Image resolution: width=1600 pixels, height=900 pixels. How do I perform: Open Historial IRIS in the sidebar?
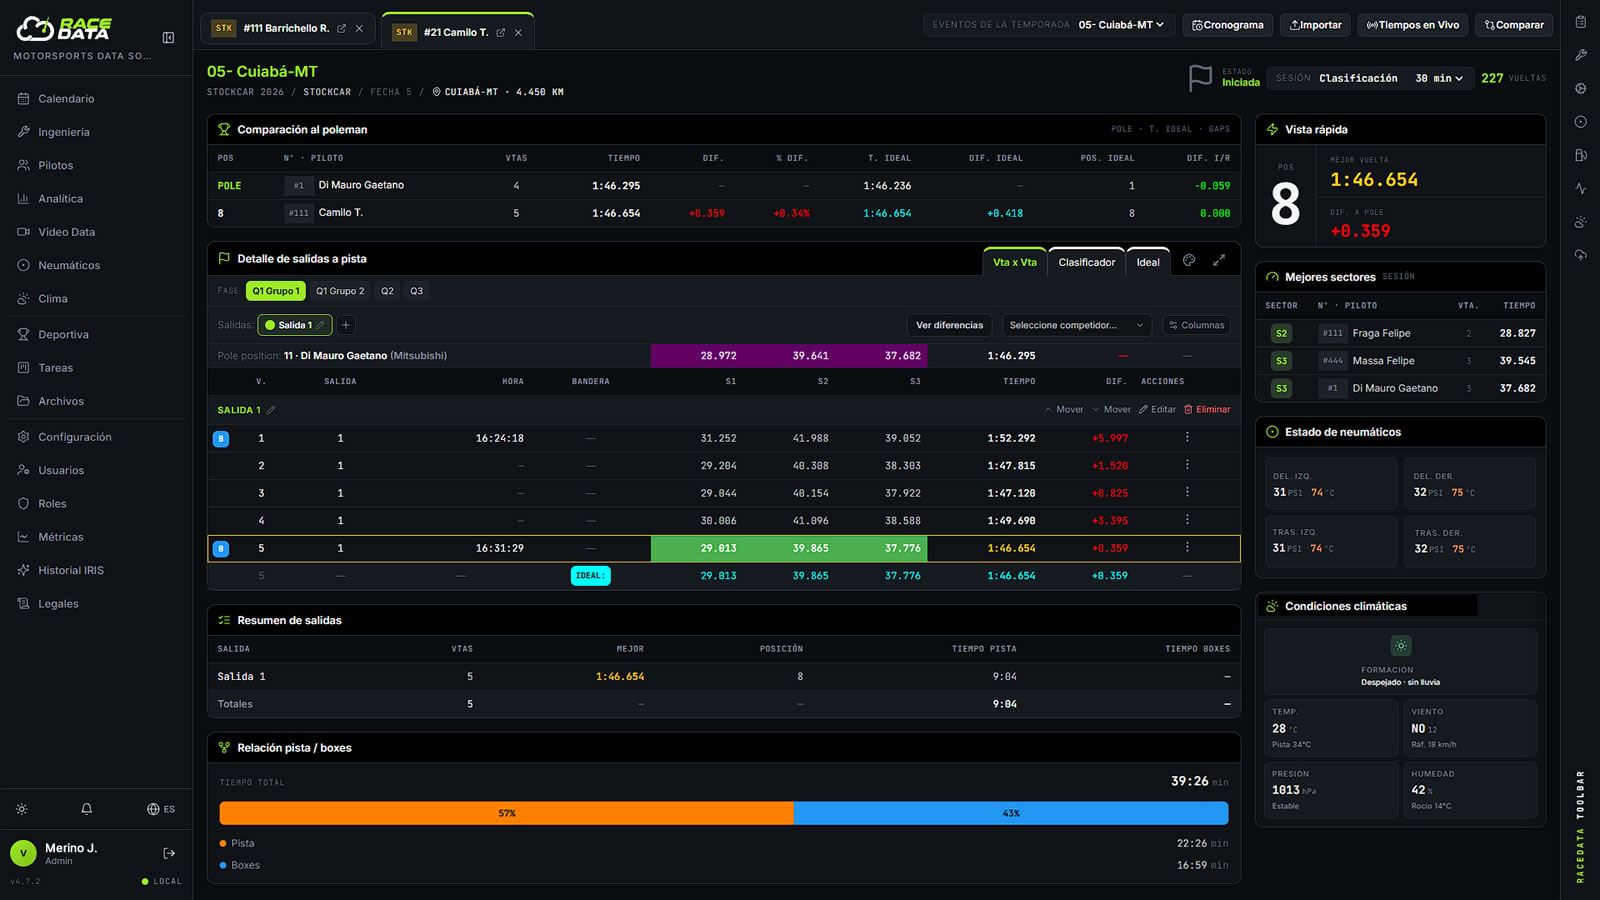pos(71,570)
